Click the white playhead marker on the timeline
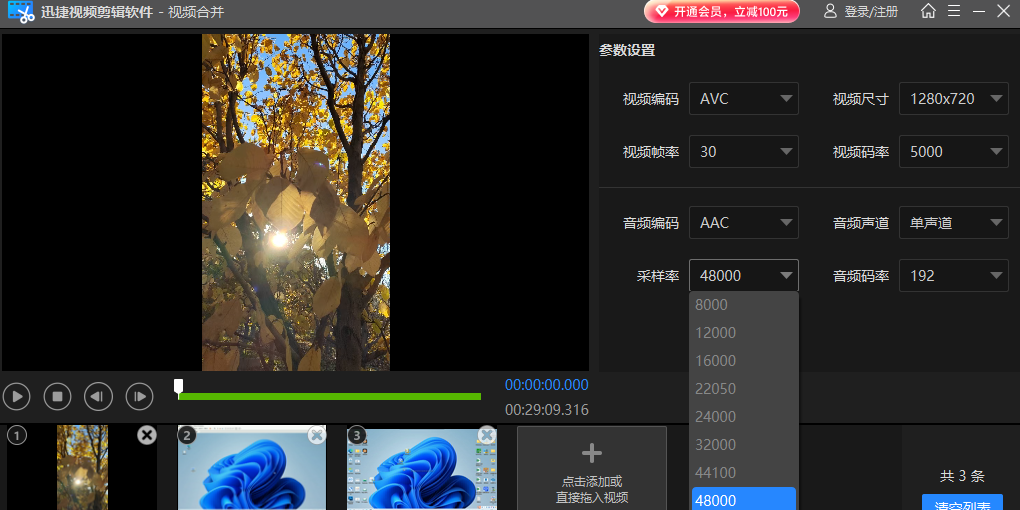Screen dimensions: 1020x510 tap(178, 386)
